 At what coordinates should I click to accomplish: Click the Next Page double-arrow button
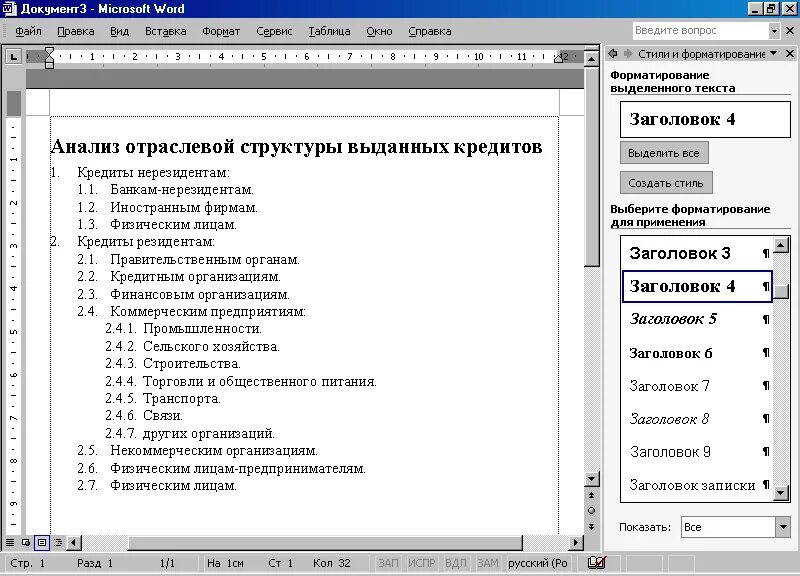[x=591, y=527]
